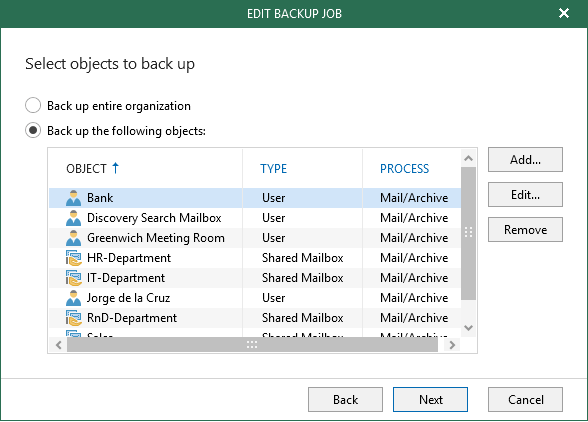Click the Discovery Search Mailbox user icon
This screenshot has height=422, width=588.
coord(73,218)
